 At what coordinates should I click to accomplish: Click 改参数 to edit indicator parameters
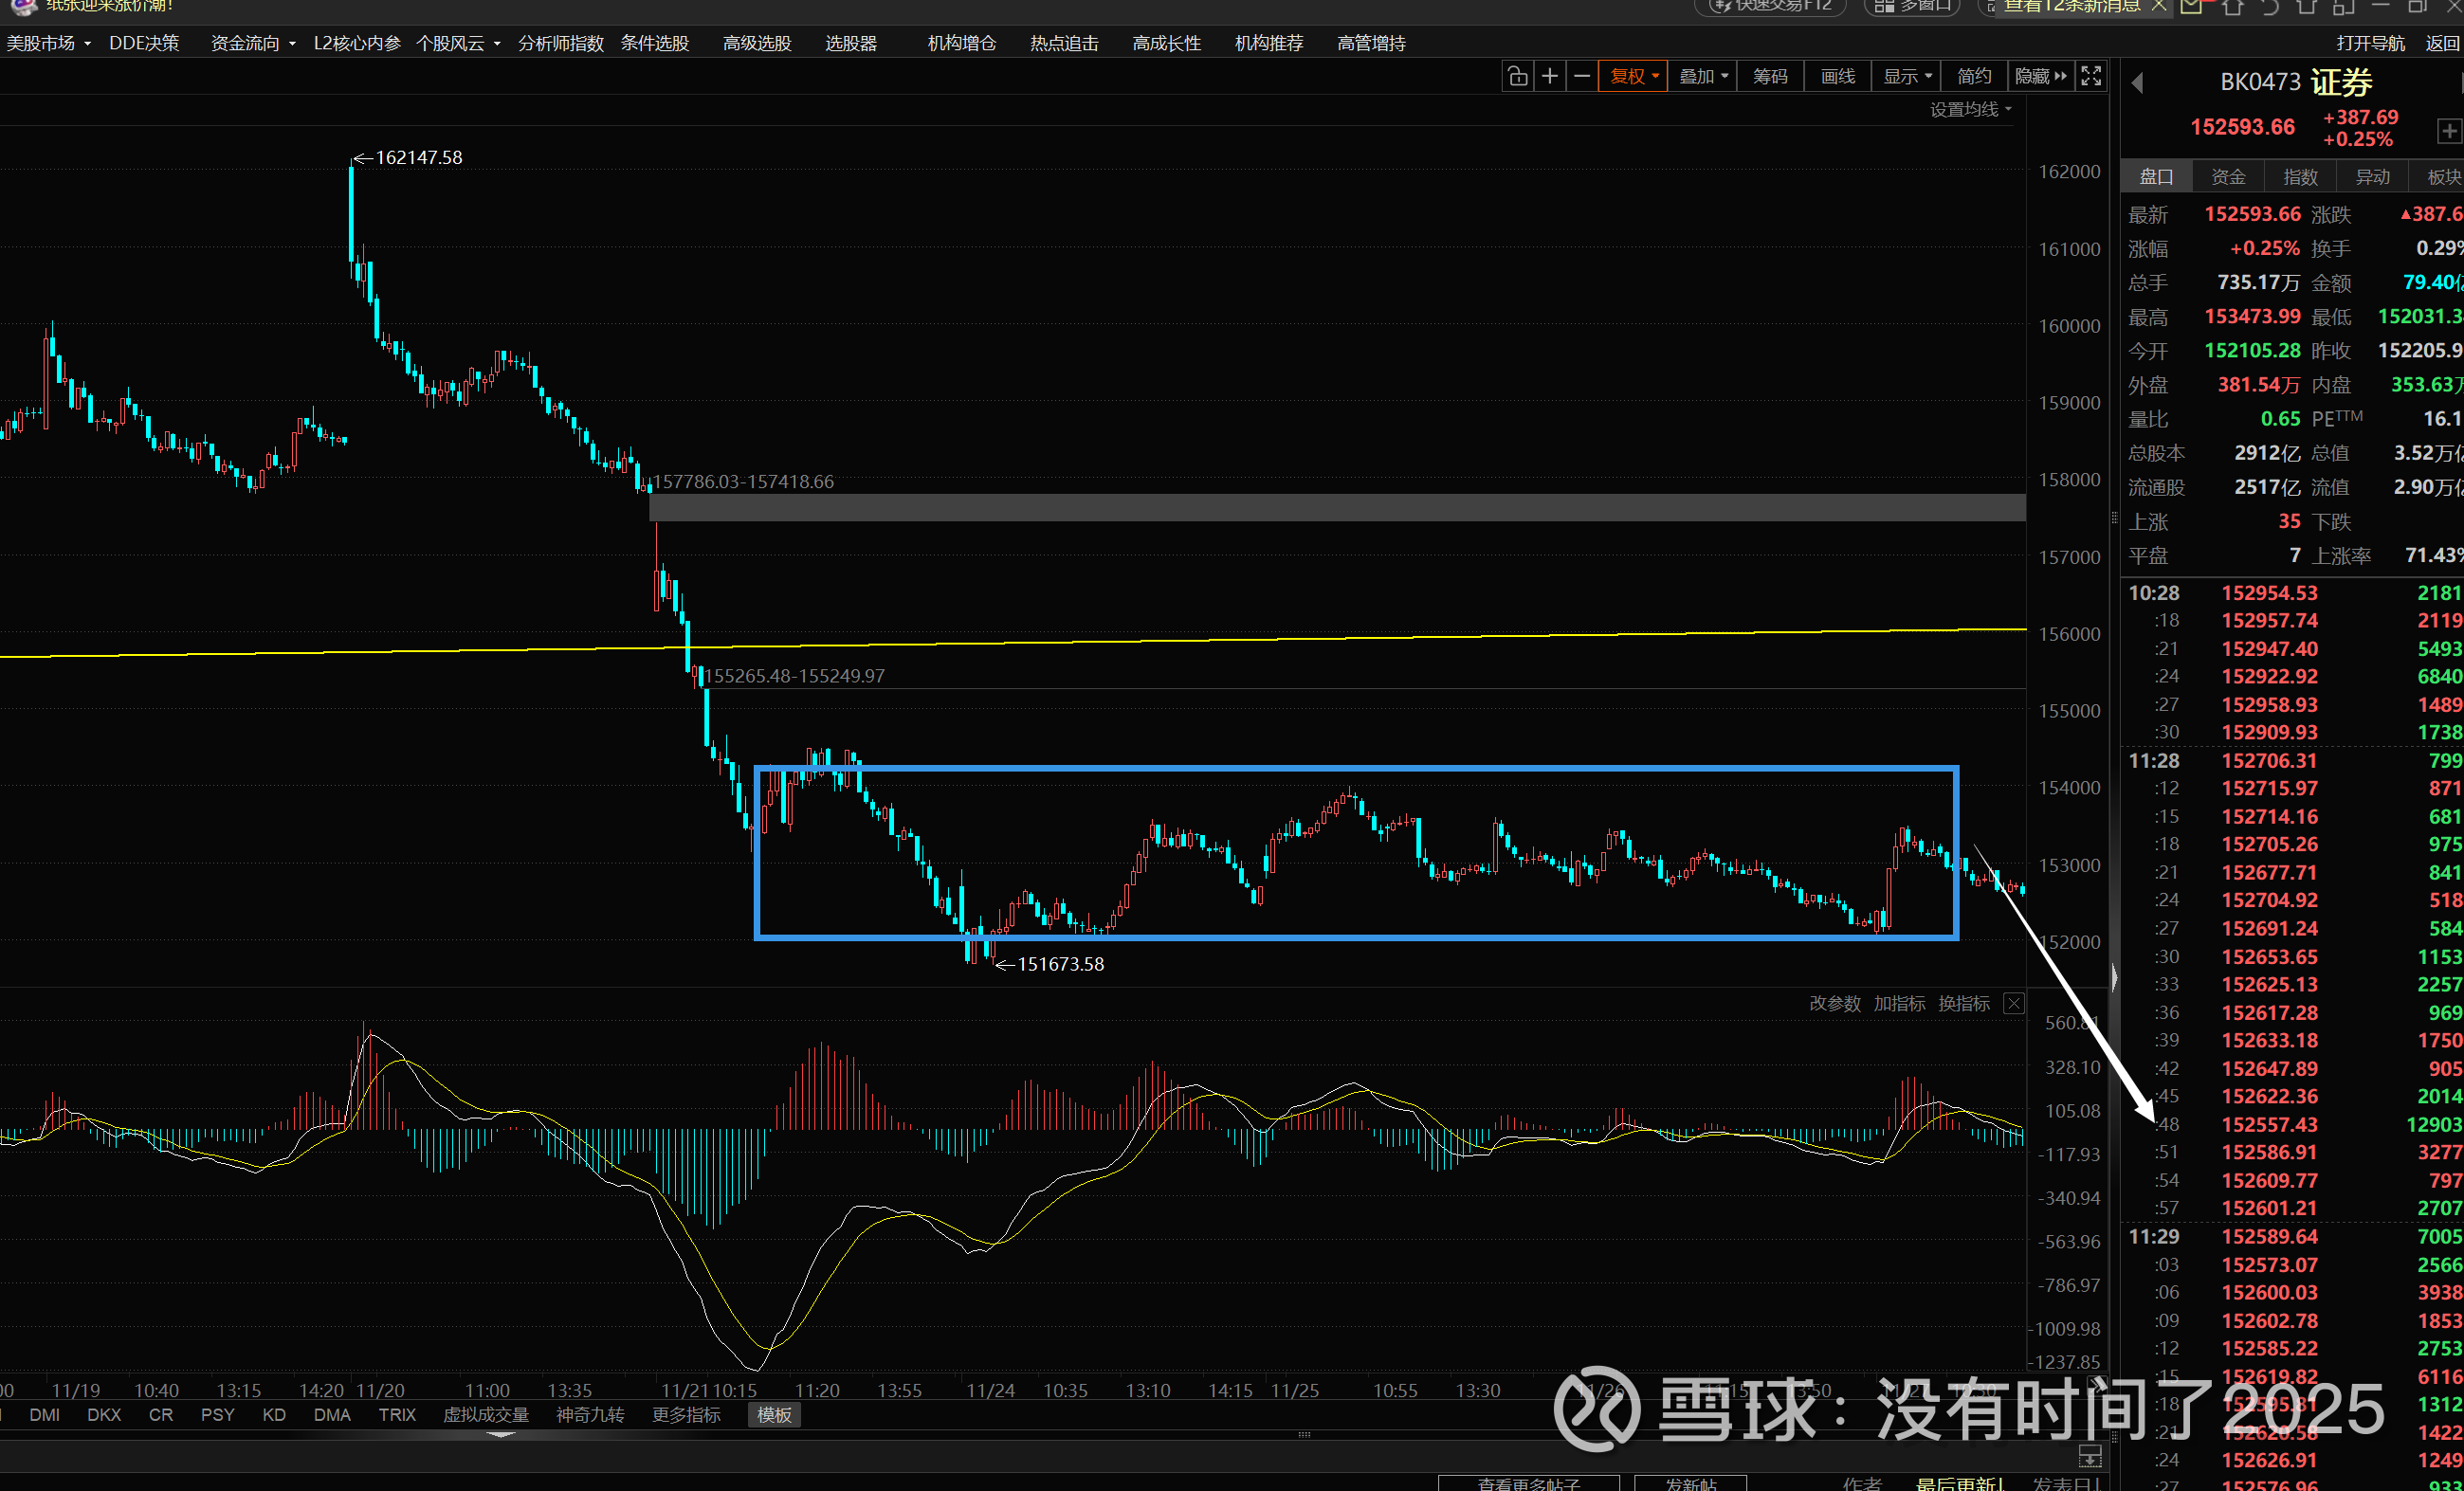1834,1003
